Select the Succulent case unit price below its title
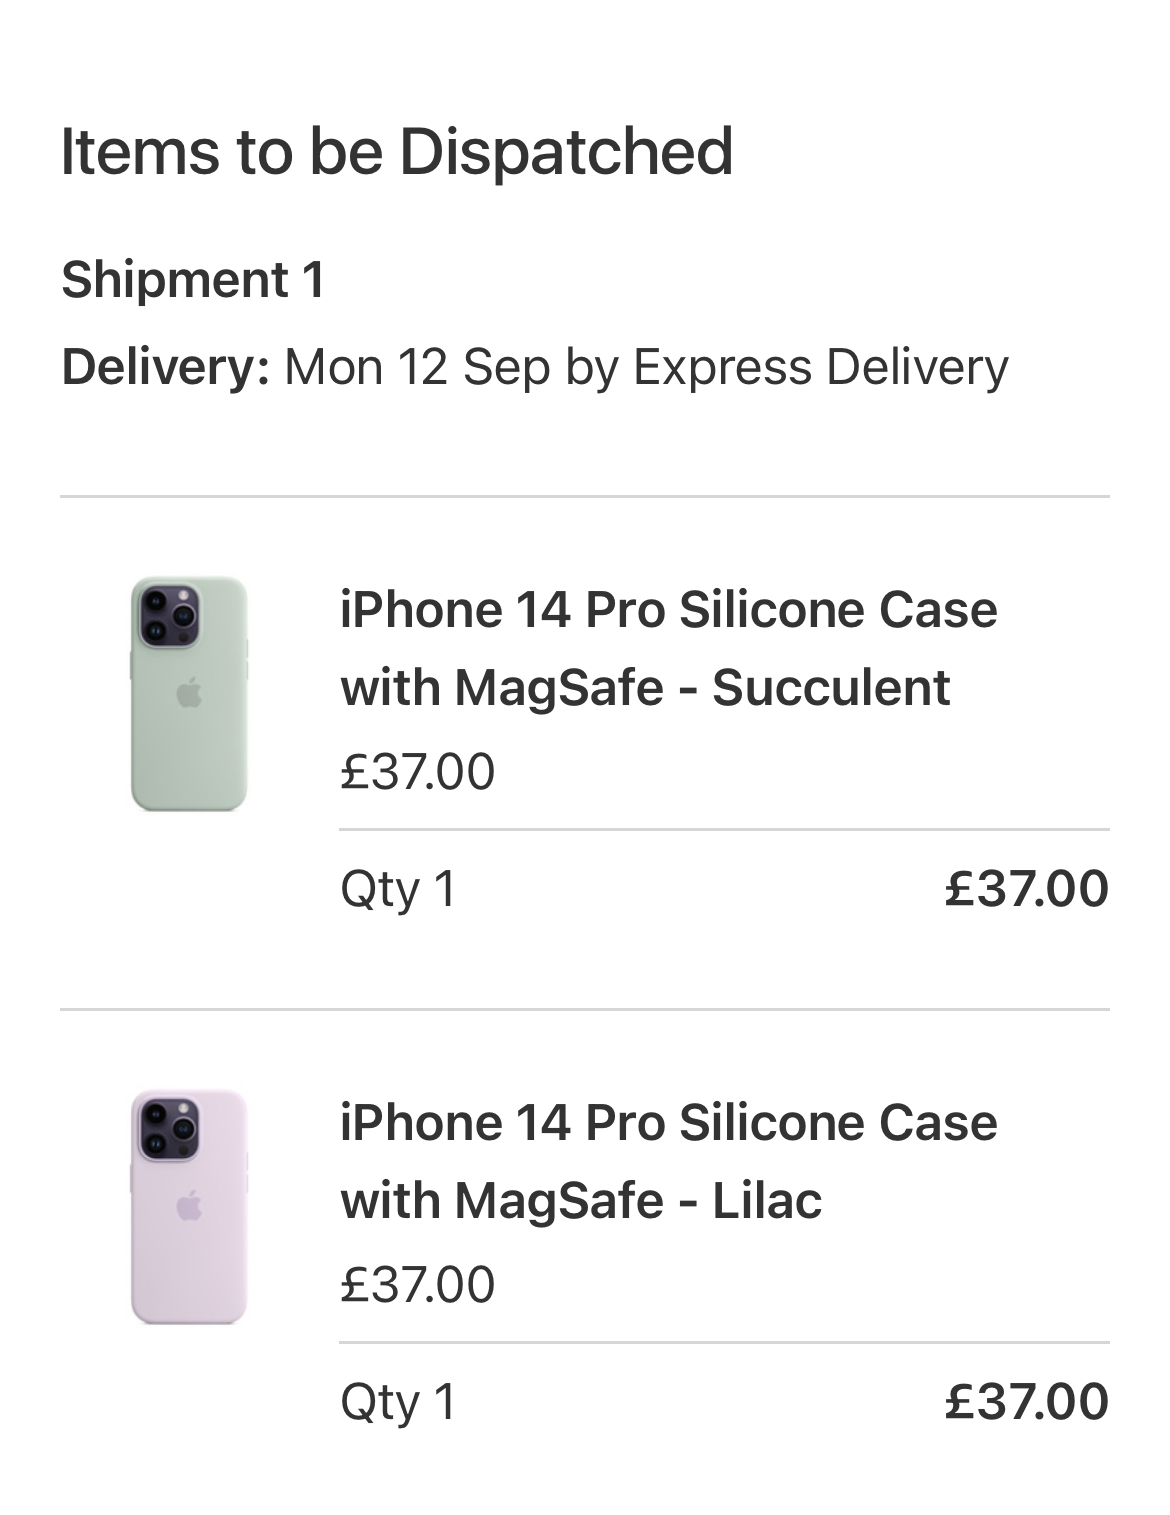This screenshot has height=1515, width=1170. point(417,771)
